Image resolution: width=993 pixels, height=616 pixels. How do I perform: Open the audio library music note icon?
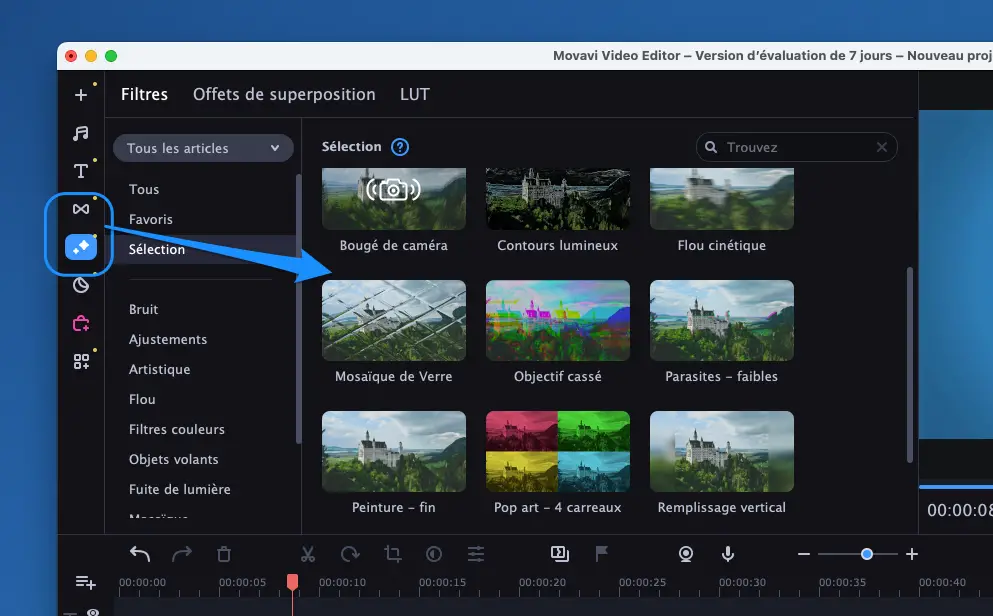pyautogui.click(x=81, y=133)
